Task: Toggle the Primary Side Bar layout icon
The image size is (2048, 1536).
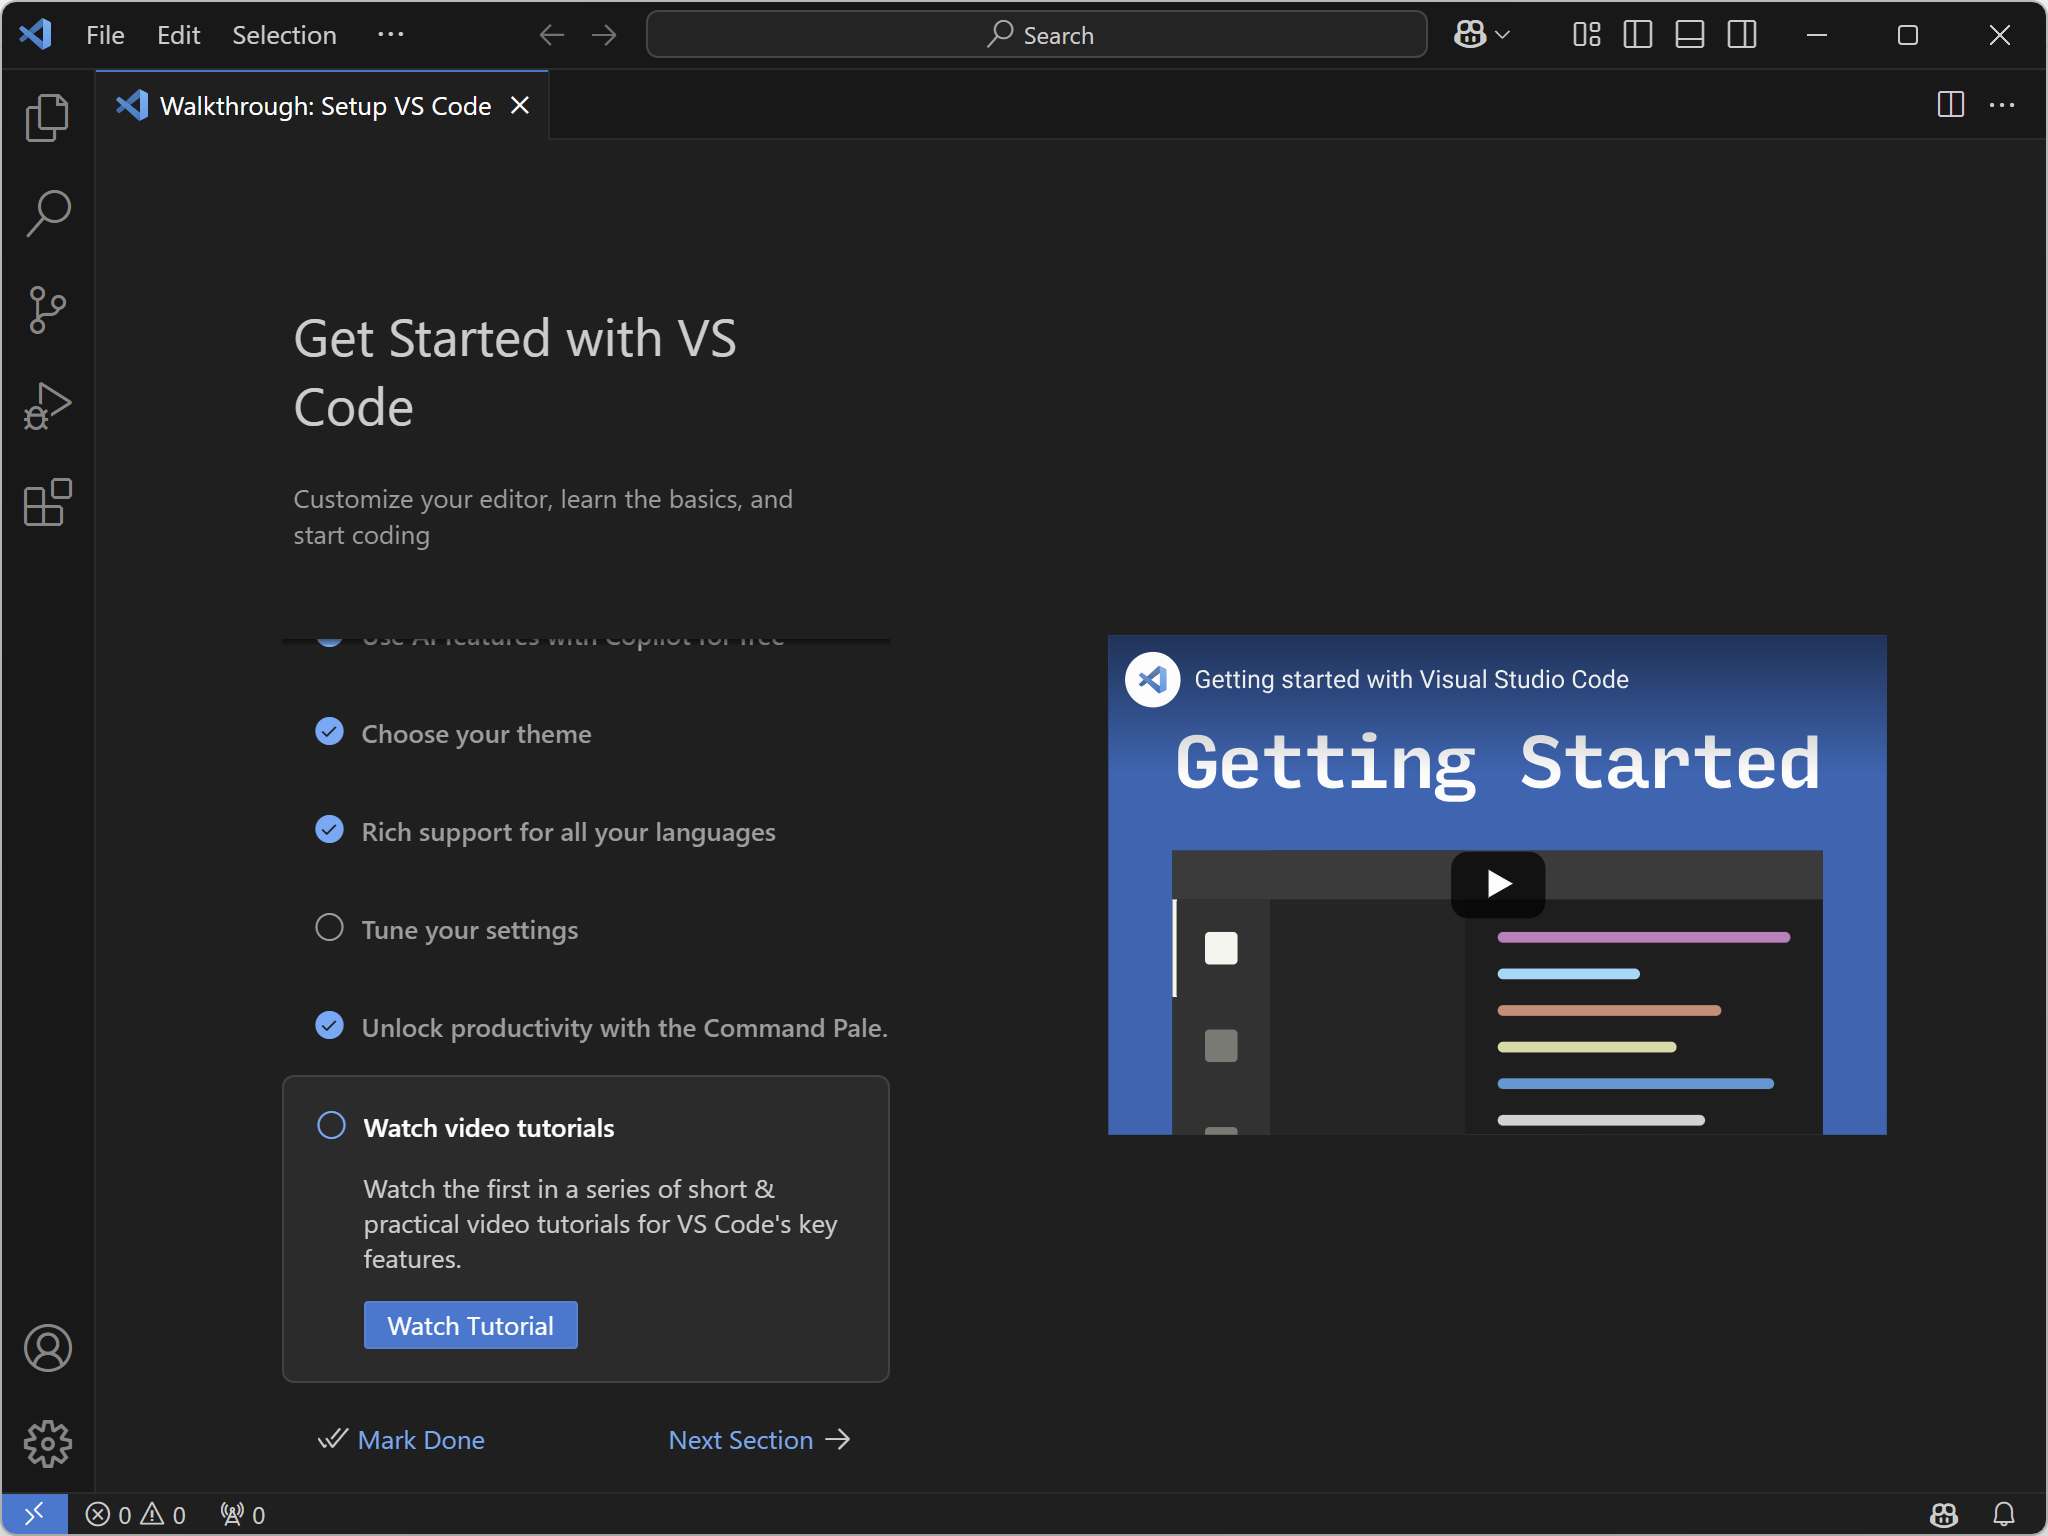Action: coord(1637,35)
